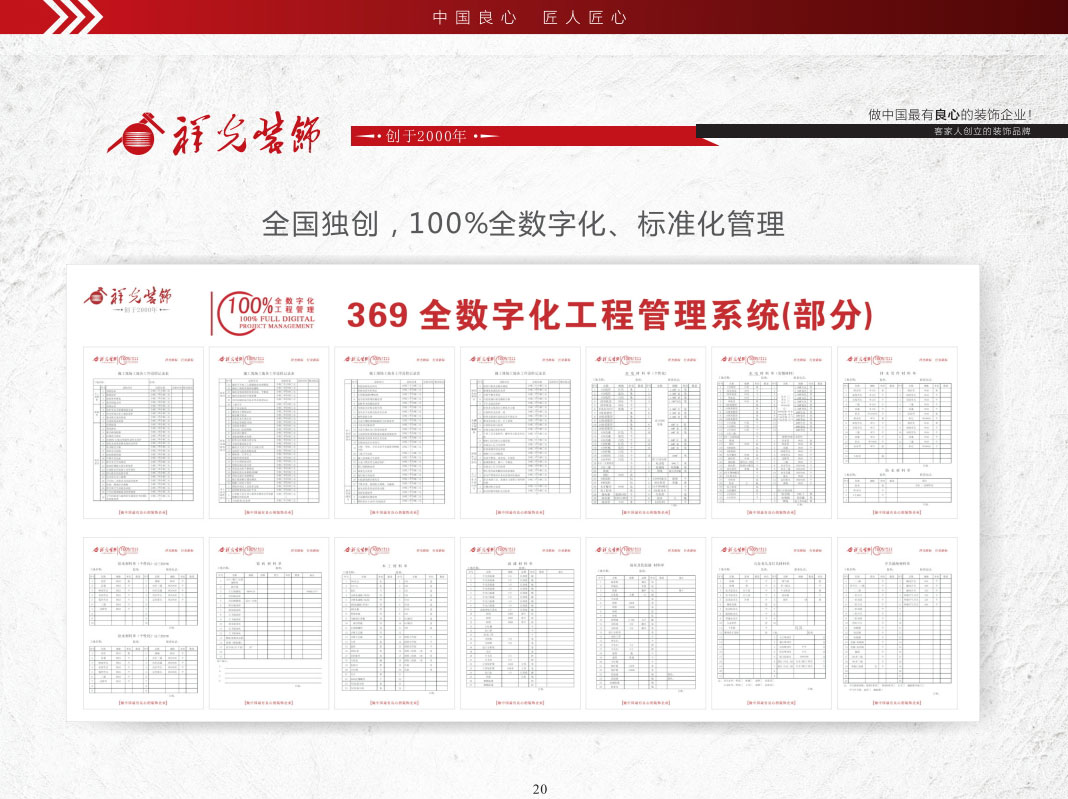Viewport: 1068px width, 799px height.
Task: Click the 创于2000年 red ribbon
Action: click(x=534, y=136)
